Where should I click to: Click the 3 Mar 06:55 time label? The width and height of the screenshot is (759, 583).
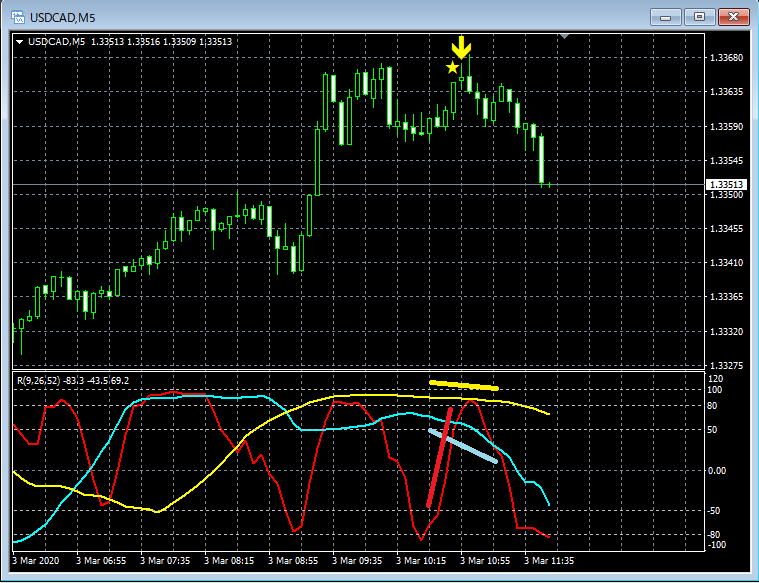click(x=101, y=561)
